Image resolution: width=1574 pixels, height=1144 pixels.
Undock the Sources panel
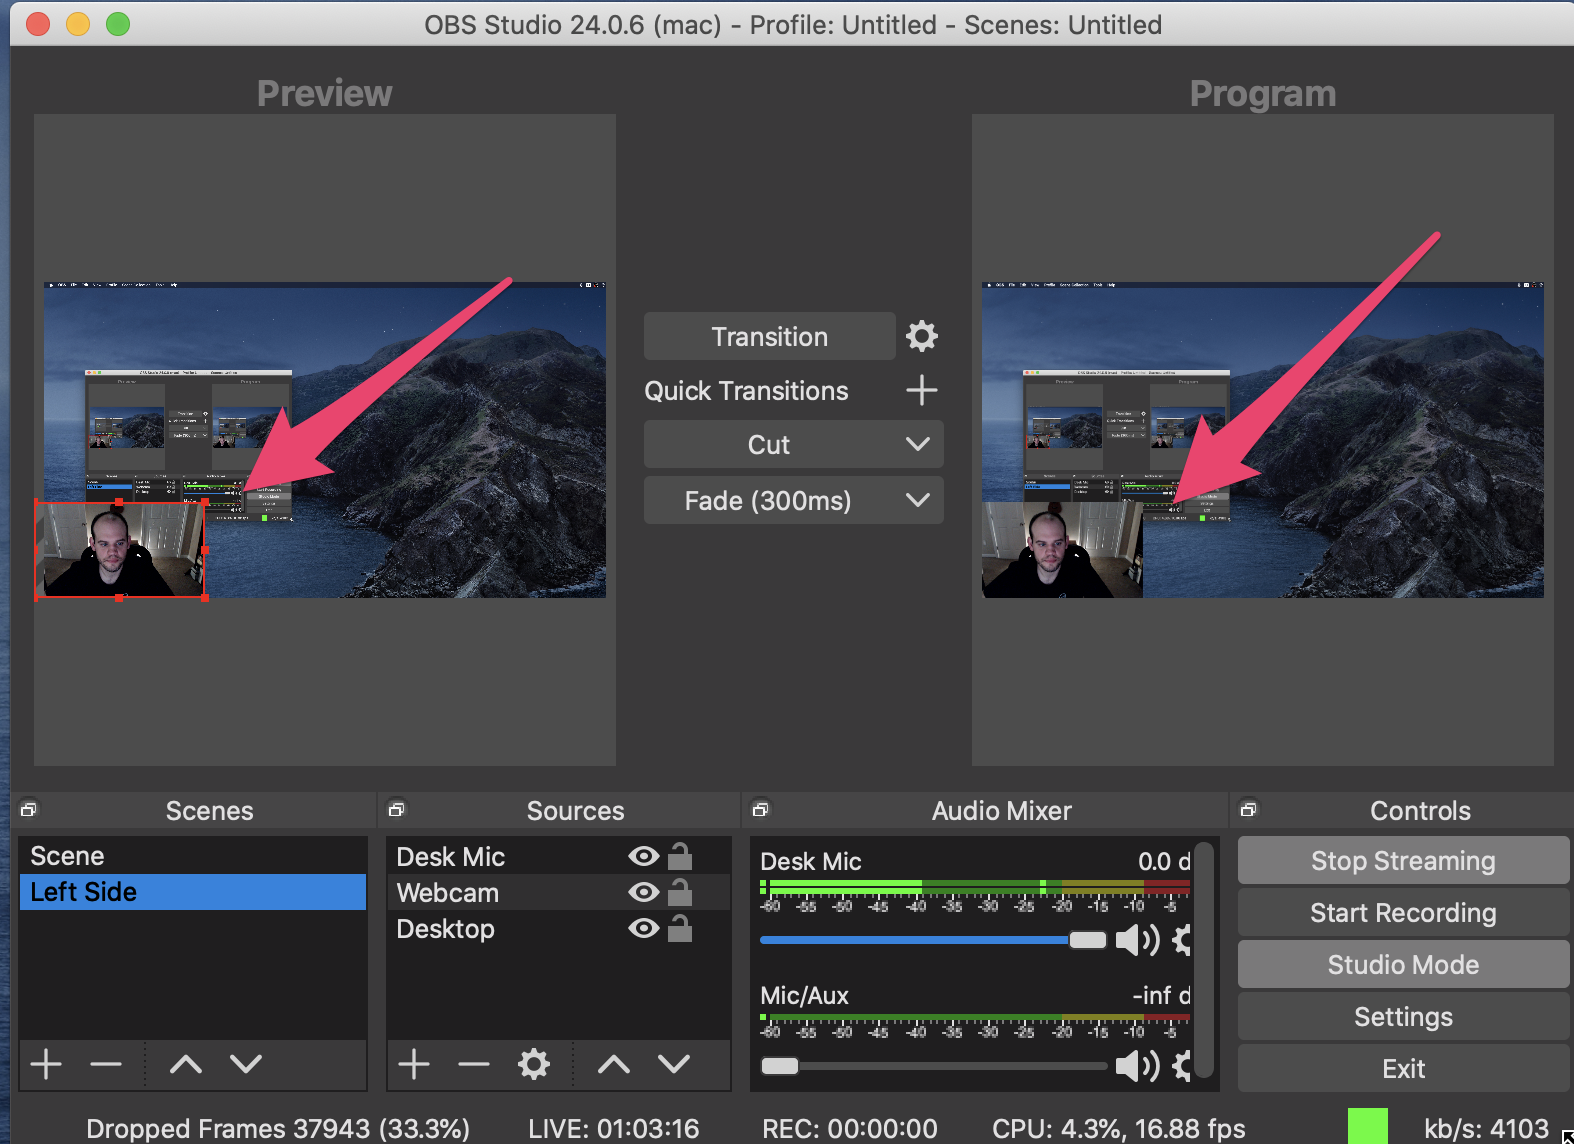click(x=396, y=809)
